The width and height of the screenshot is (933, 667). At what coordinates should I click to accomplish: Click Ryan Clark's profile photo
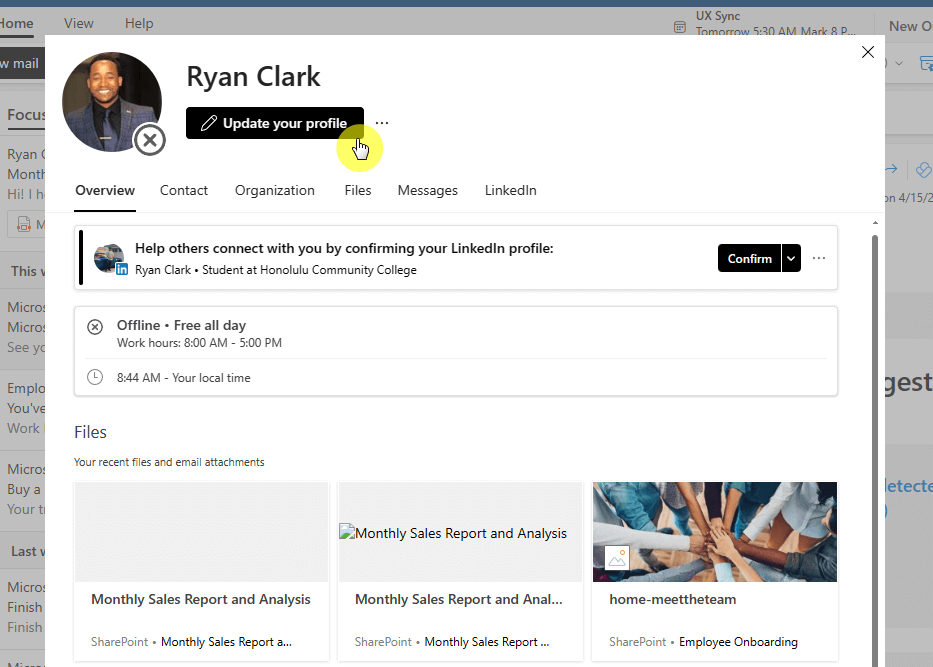coord(112,102)
